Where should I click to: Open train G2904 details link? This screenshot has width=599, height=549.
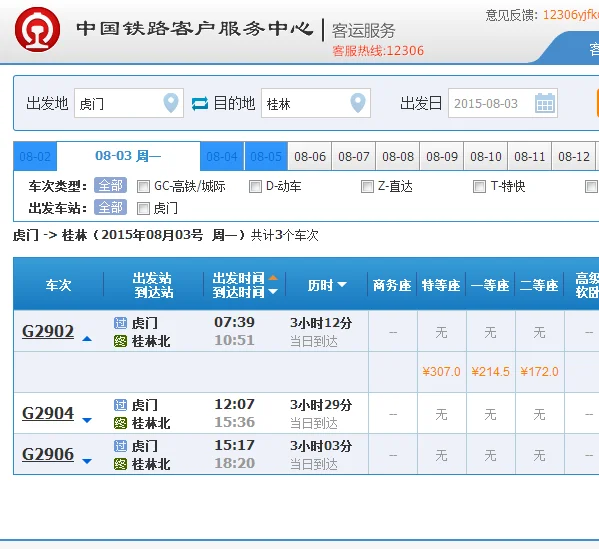click(x=48, y=413)
